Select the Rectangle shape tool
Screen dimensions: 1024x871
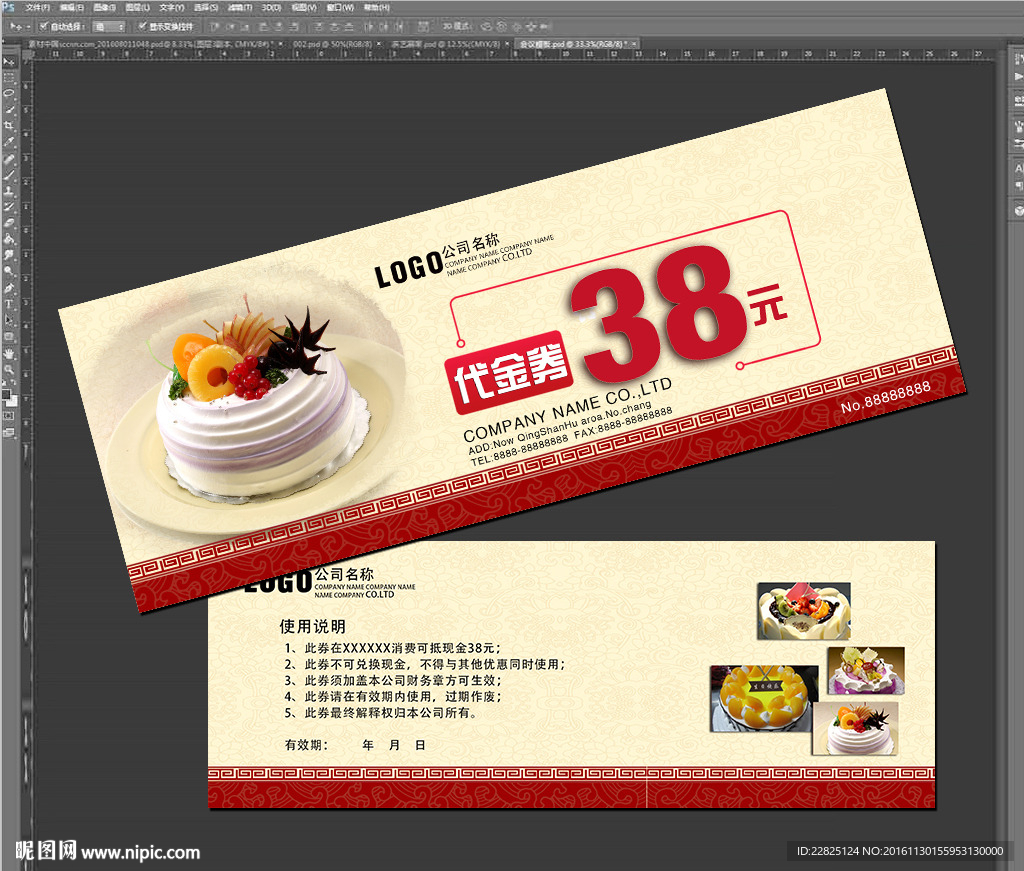click(x=9, y=336)
